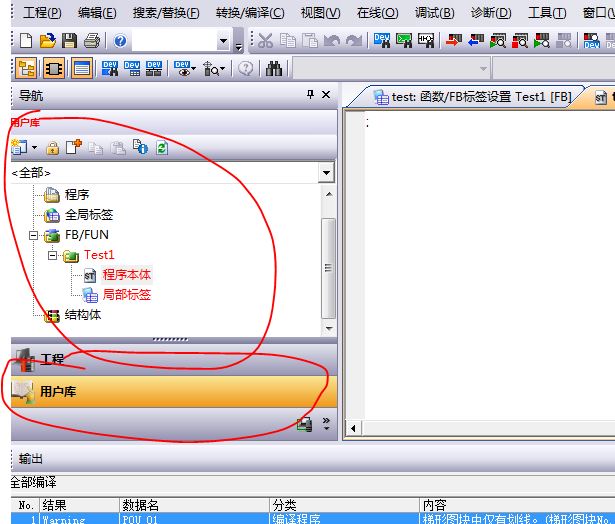
Task: Click the binoculars find icon
Action: [273, 69]
